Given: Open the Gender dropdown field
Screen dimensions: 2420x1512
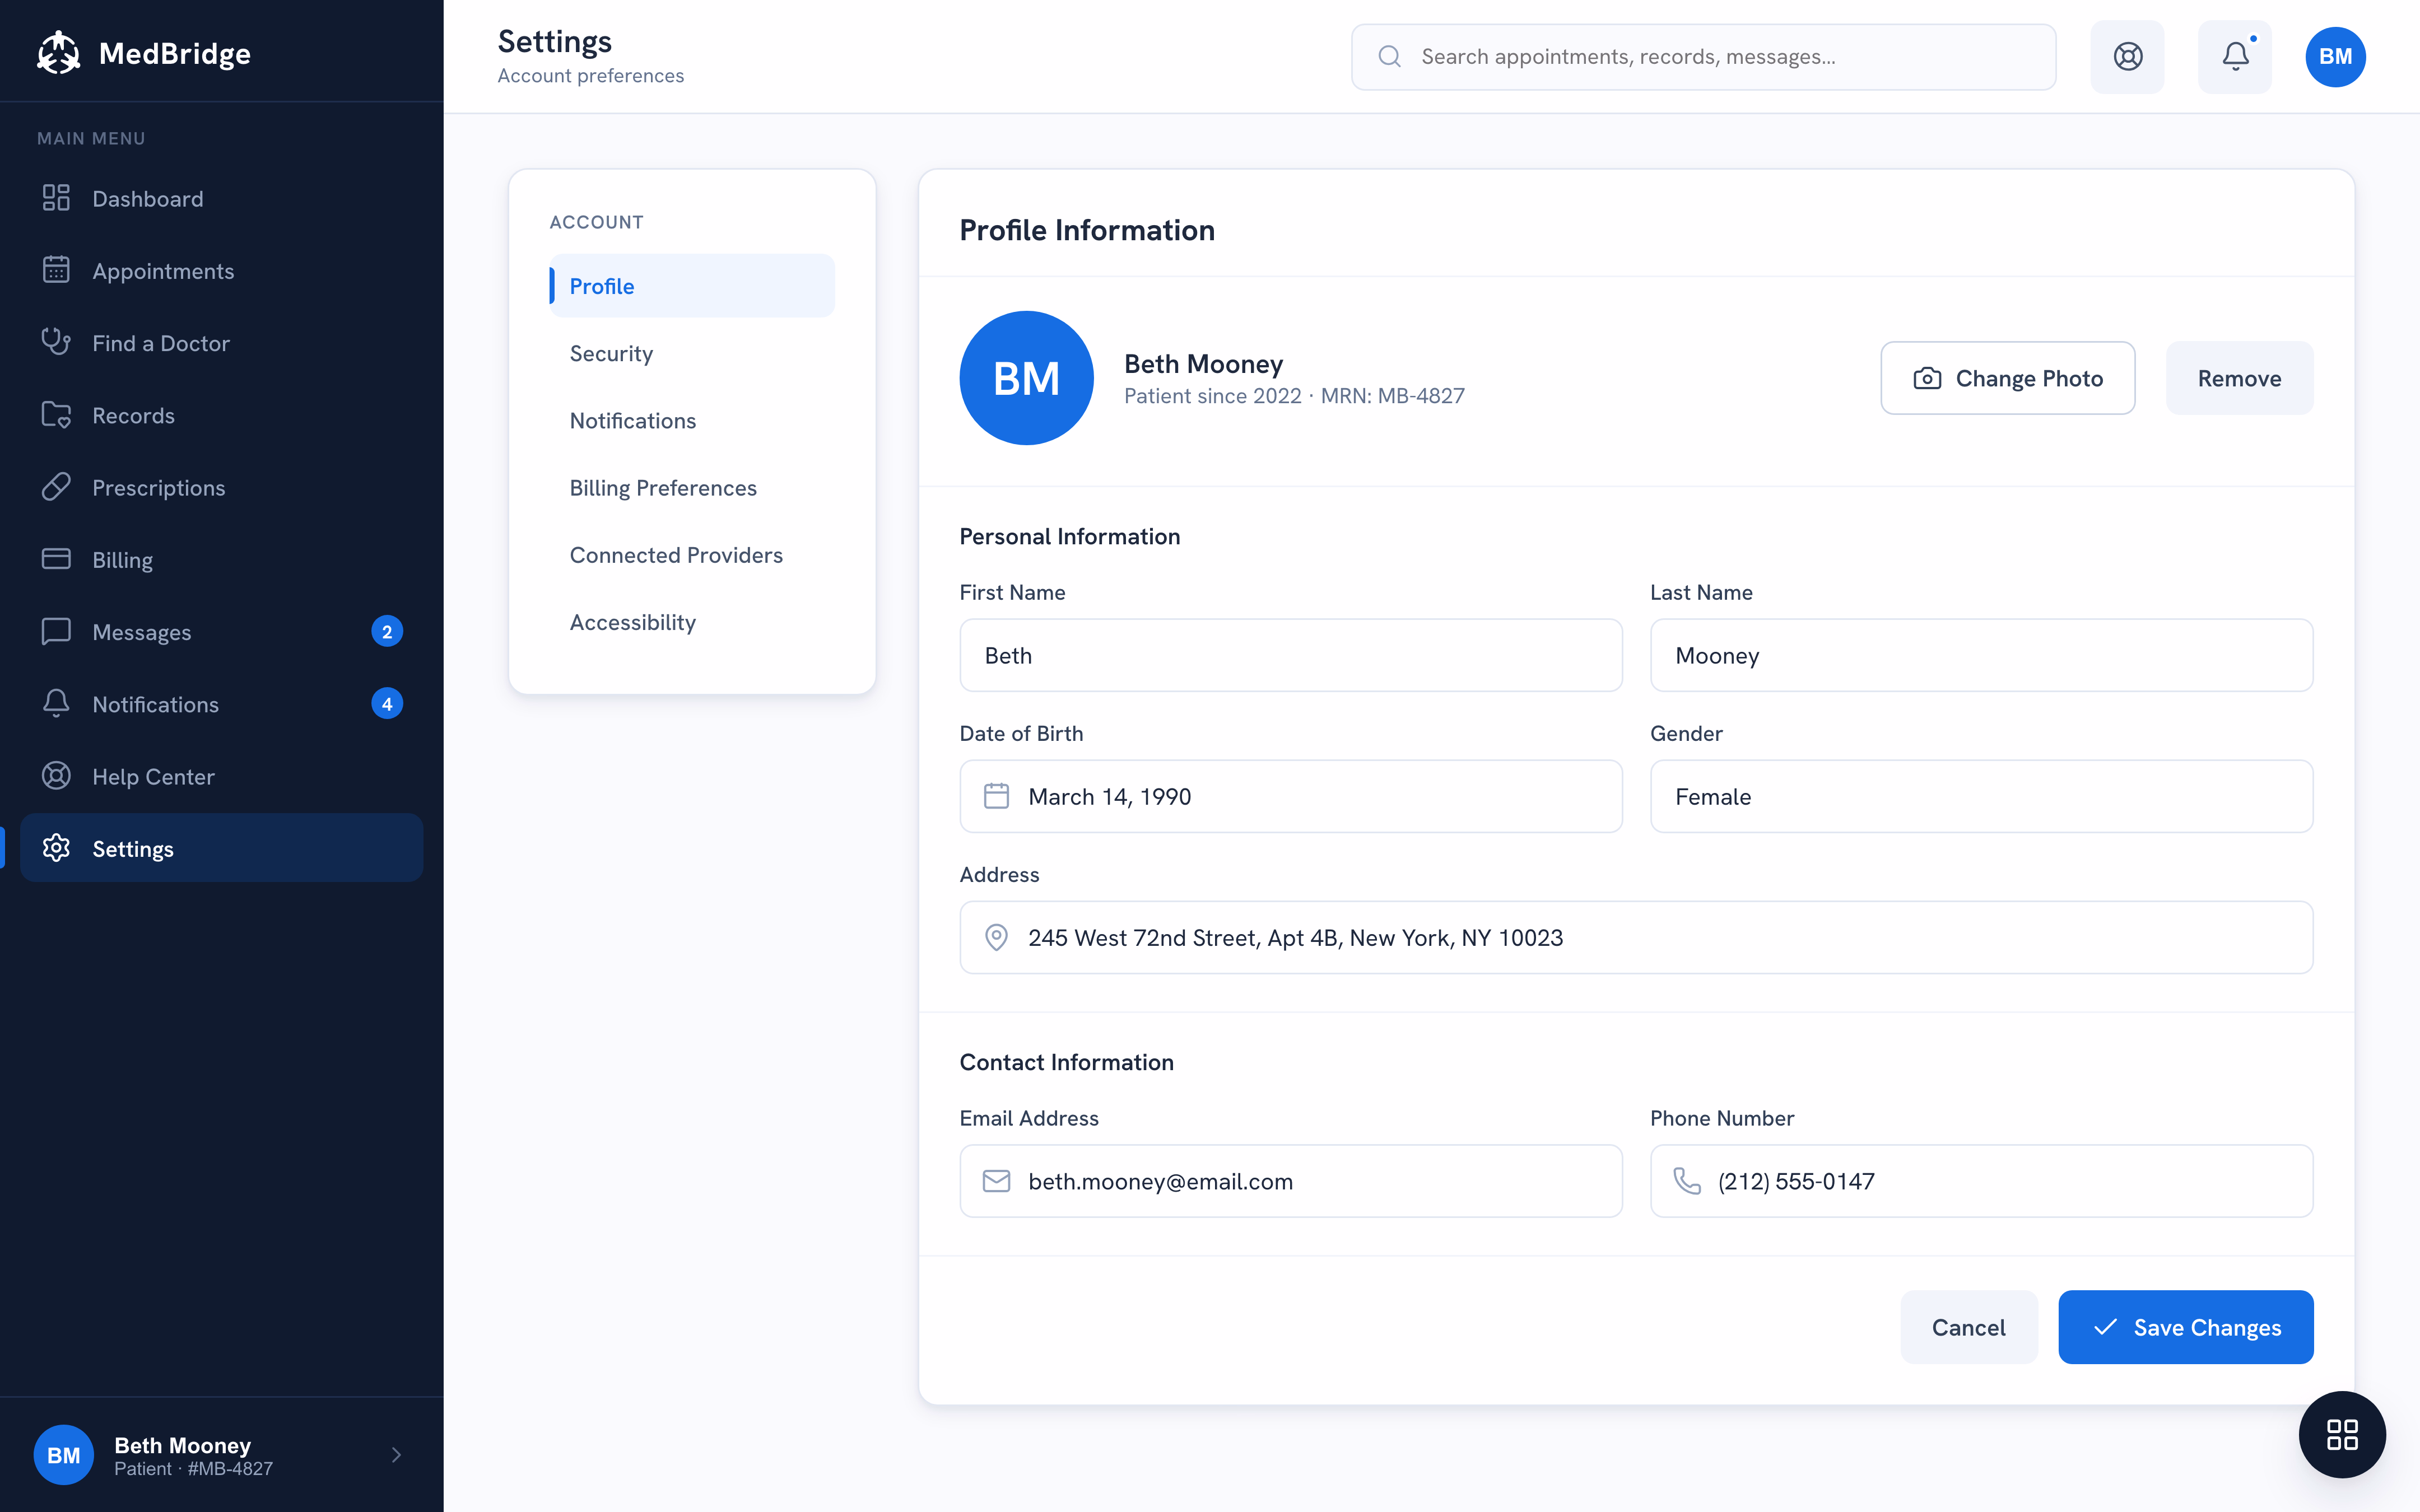Looking at the screenshot, I should pyautogui.click(x=1981, y=796).
